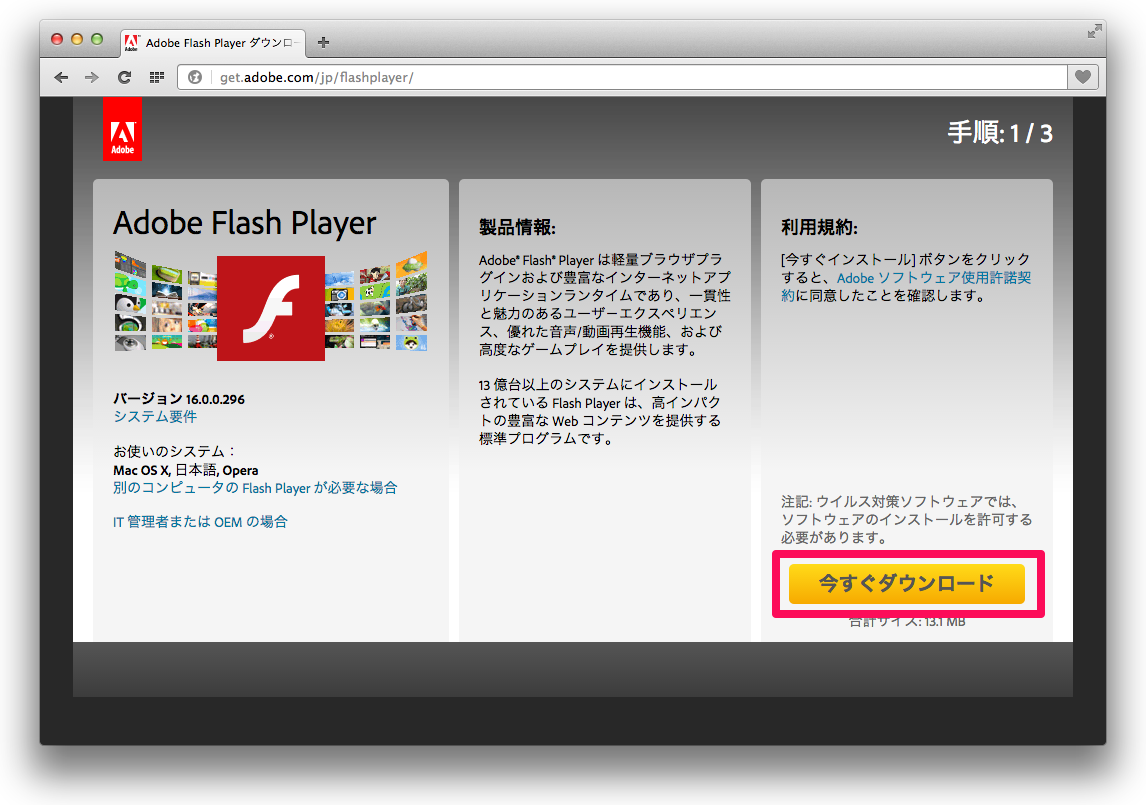The height and width of the screenshot is (805, 1146).
Task: Go back to the previous page
Action: point(62,77)
